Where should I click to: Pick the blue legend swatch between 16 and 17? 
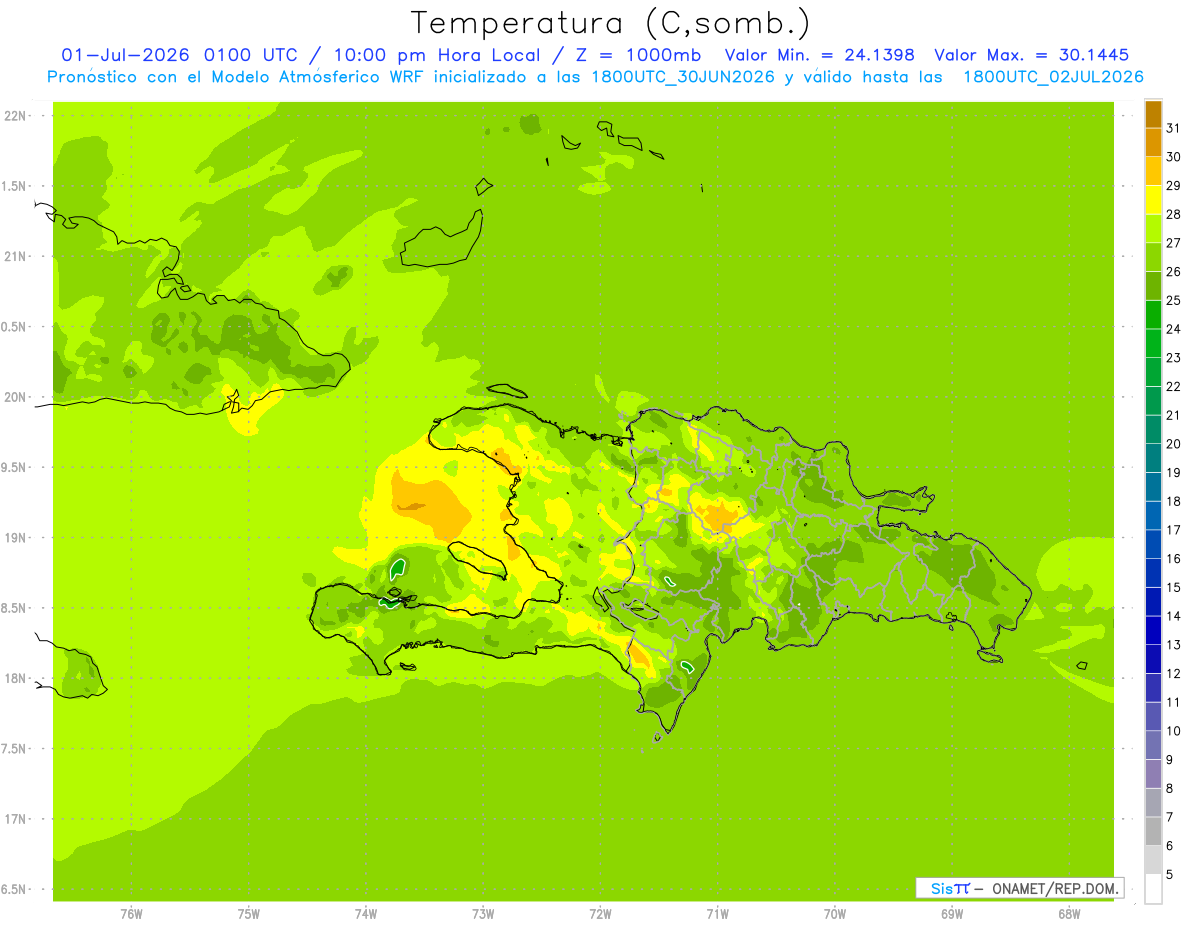1153,545
